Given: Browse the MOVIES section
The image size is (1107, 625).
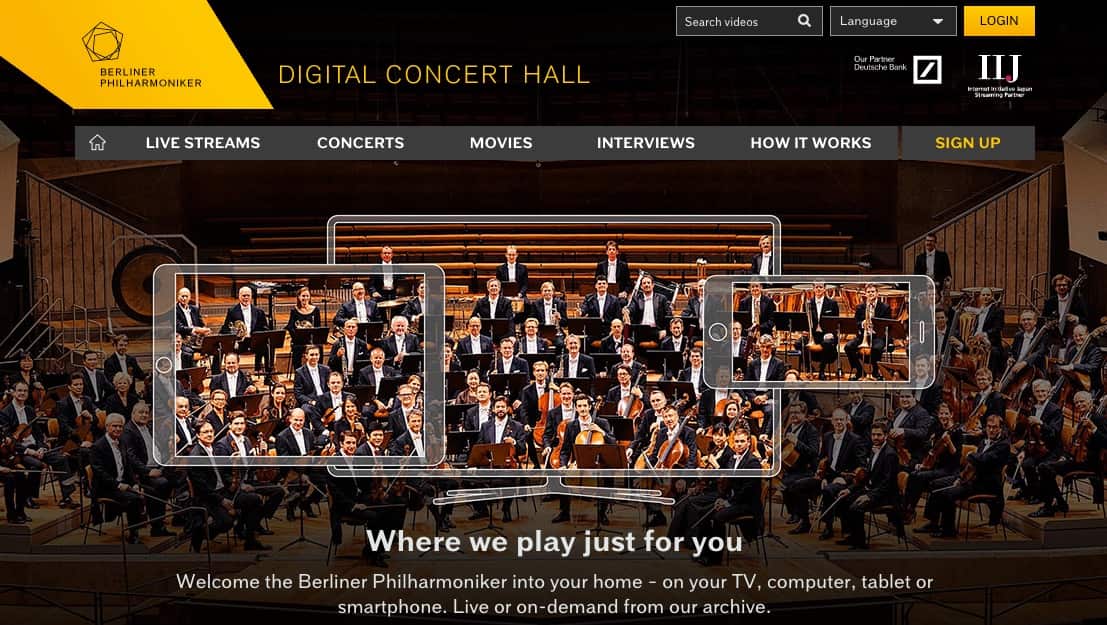Looking at the screenshot, I should point(500,142).
